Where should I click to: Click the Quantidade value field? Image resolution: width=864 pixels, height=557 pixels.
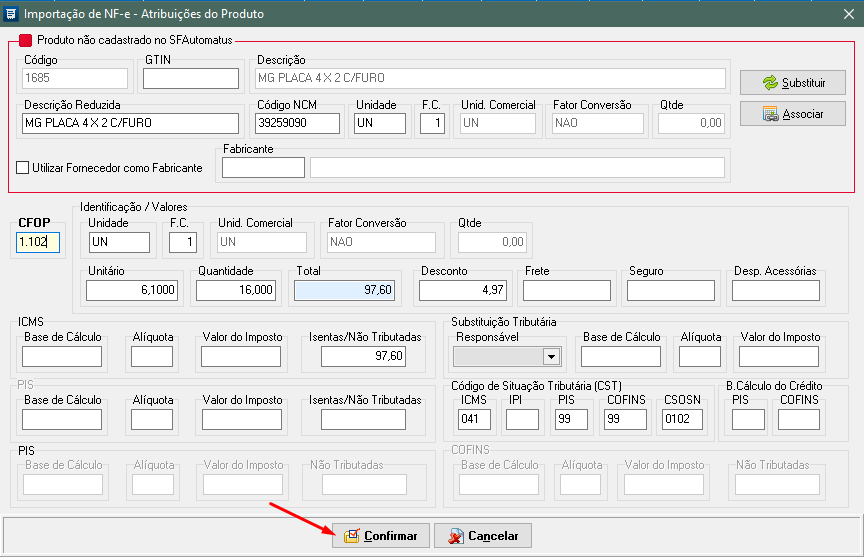[235, 290]
